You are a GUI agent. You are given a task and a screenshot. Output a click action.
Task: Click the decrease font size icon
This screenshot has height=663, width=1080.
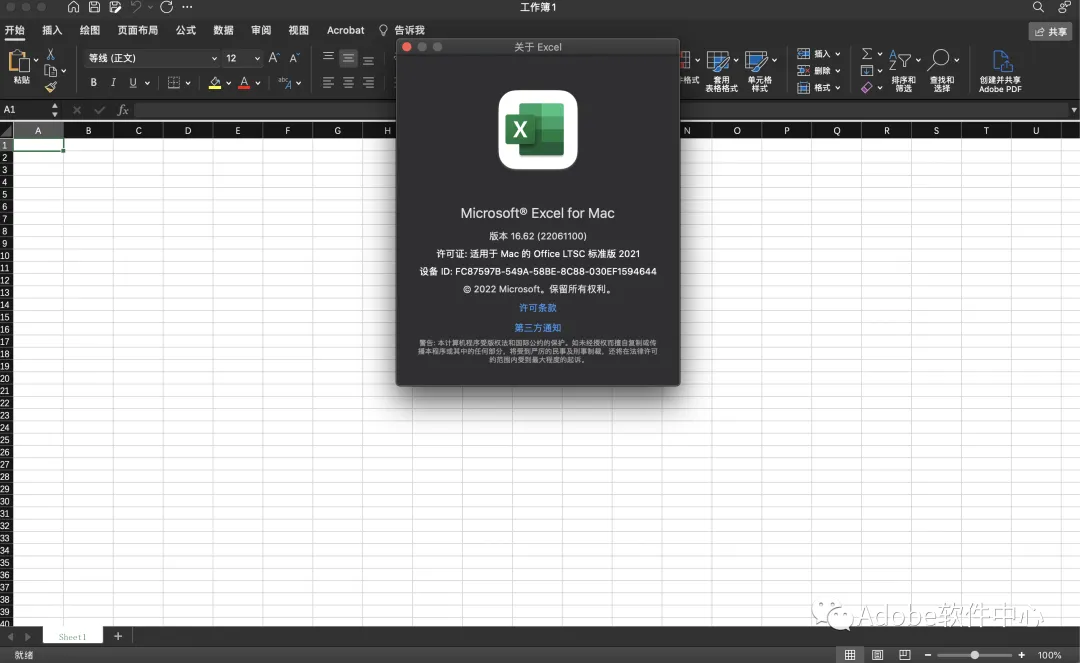(x=294, y=58)
